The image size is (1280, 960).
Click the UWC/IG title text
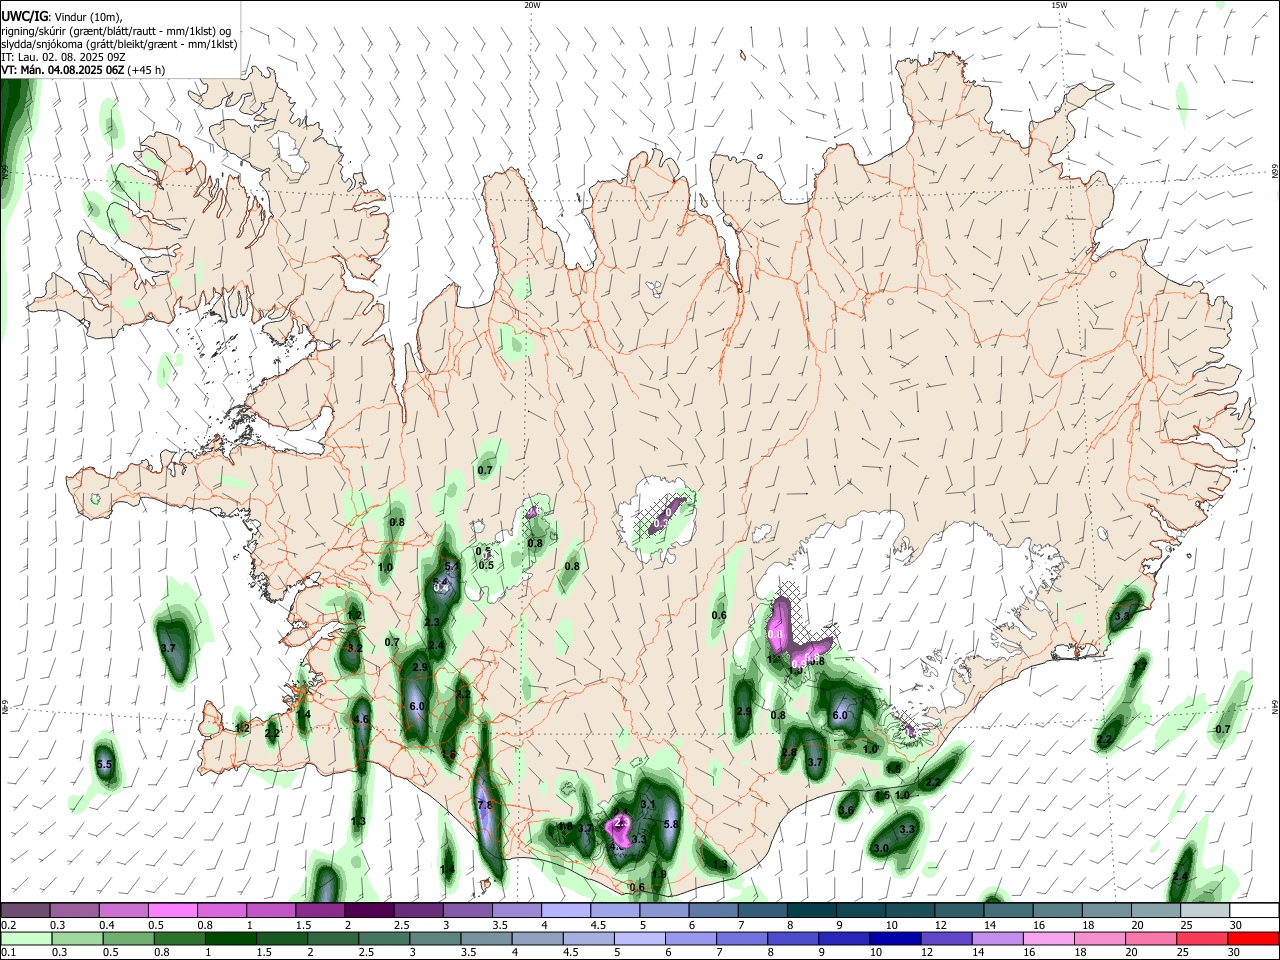[24, 17]
